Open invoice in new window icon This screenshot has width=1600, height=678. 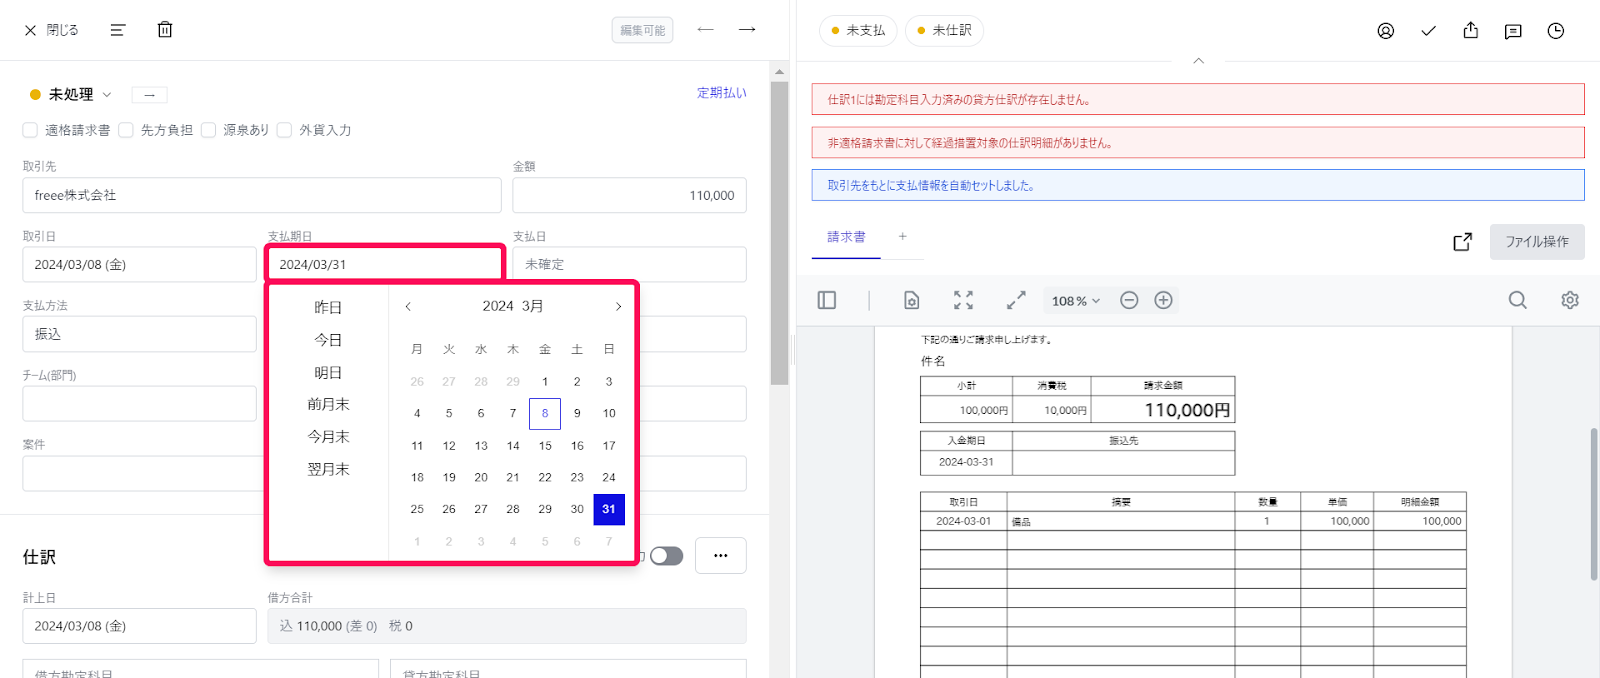pyautogui.click(x=1462, y=242)
